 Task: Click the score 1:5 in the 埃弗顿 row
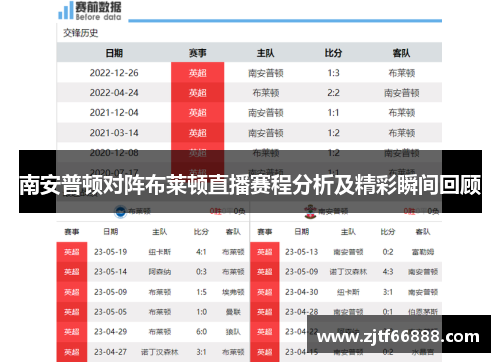tap(201, 292)
